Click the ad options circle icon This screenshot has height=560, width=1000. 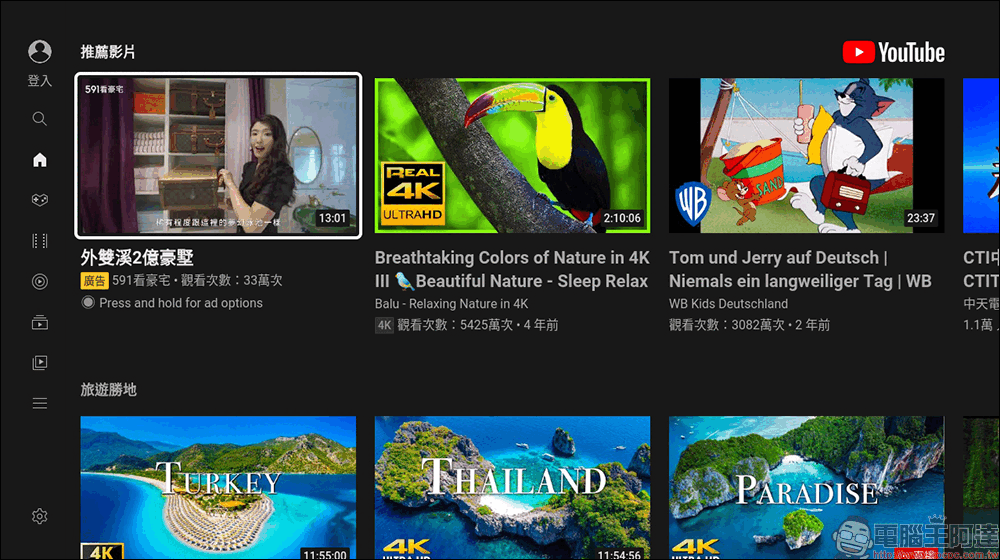pos(88,302)
